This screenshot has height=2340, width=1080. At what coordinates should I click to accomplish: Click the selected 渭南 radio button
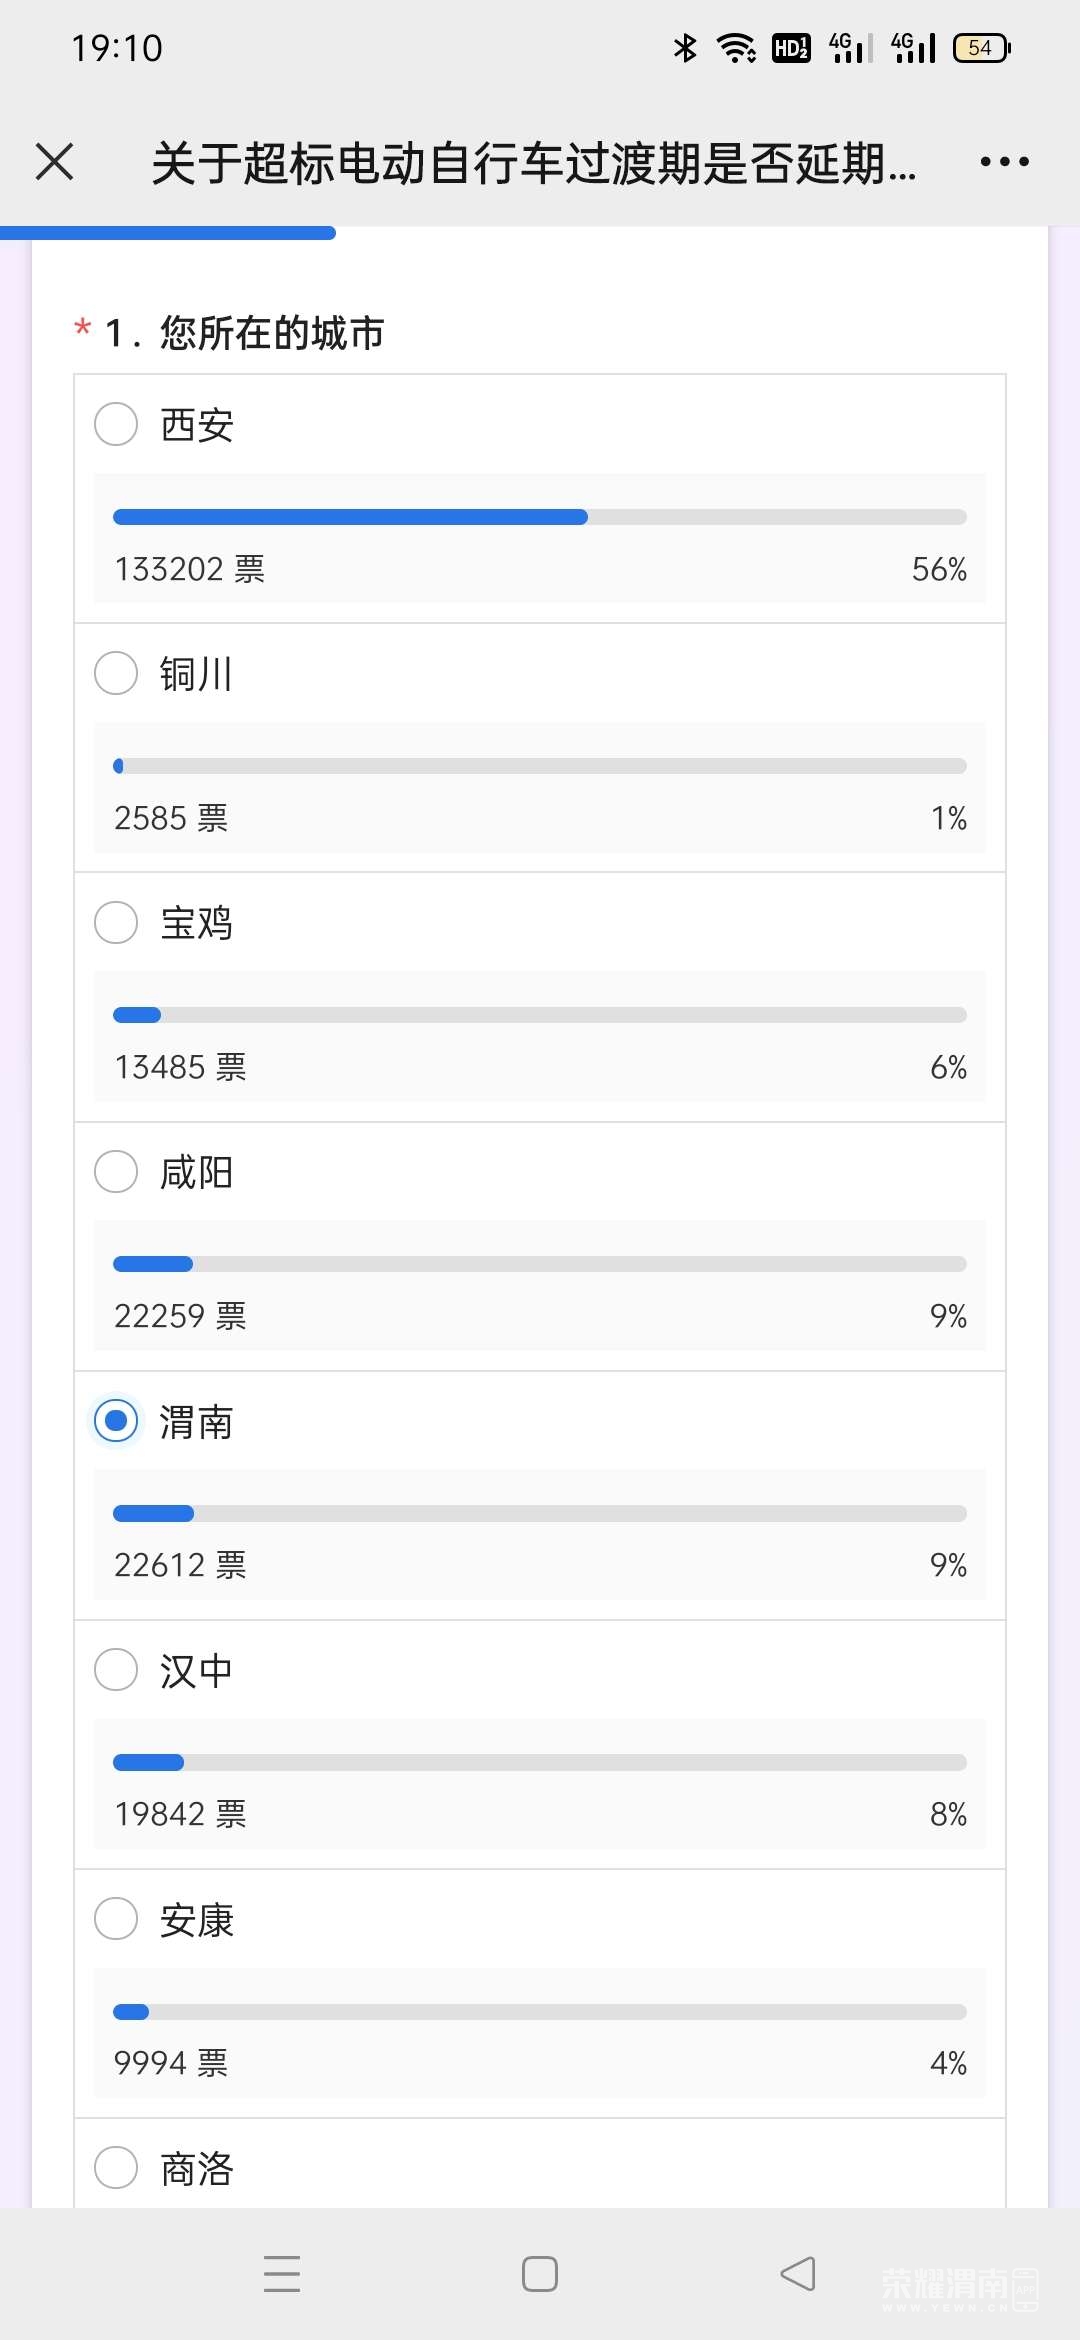(116, 1420)
